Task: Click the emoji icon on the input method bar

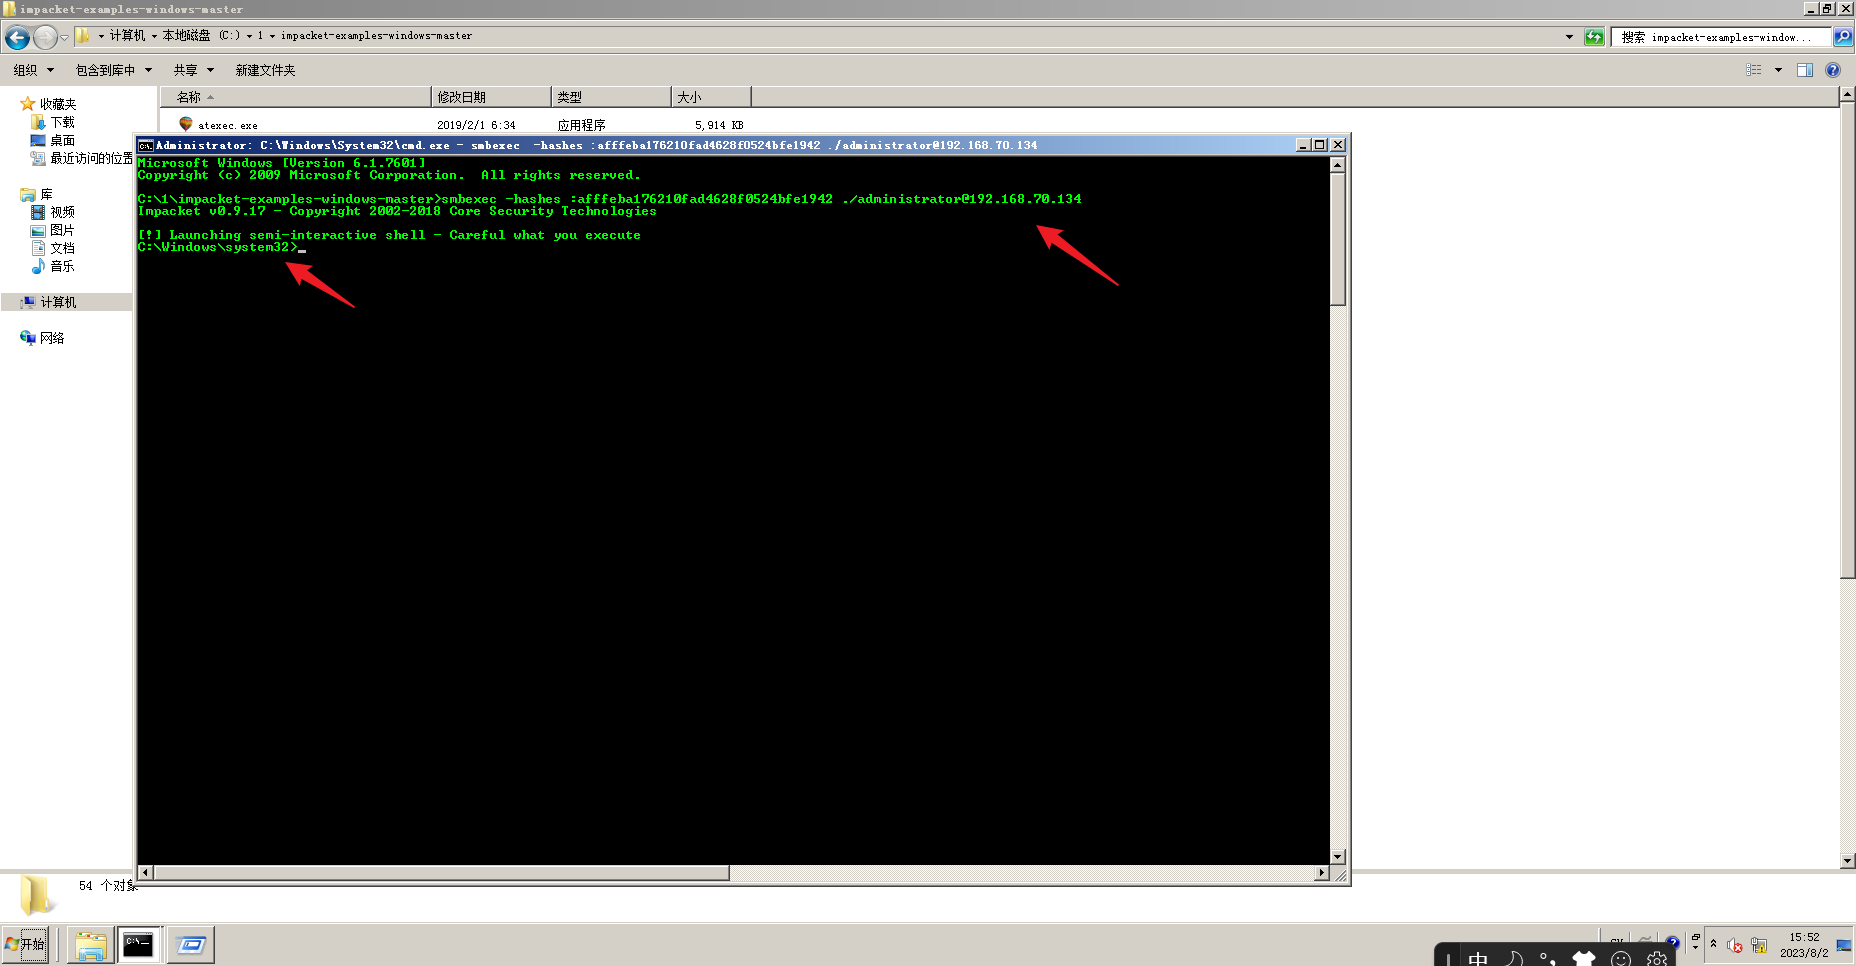Action: (x=1620, y=960)
